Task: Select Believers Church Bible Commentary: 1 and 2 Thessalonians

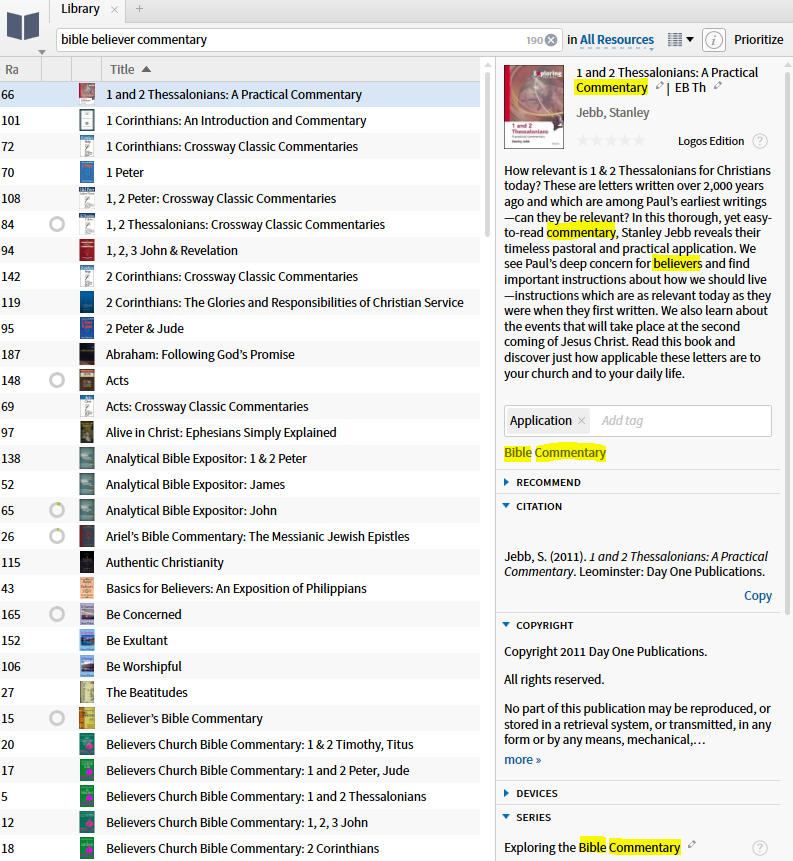Action: [239, 796]
